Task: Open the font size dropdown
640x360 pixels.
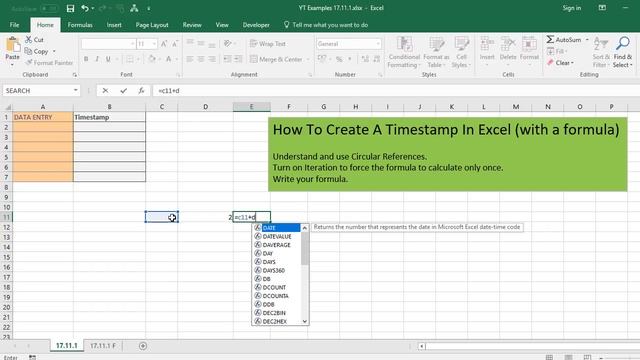Action: [154, 44]
